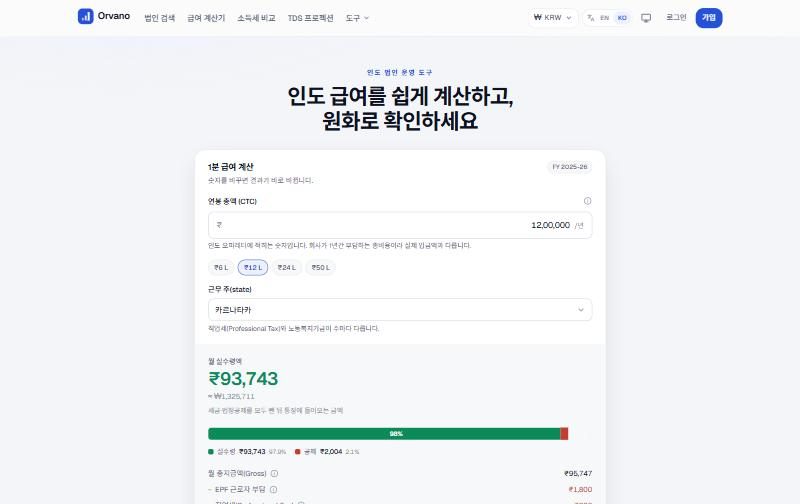Click the Orvano logo icon
The height and width of the screenshot is (504, 800).
85,16
